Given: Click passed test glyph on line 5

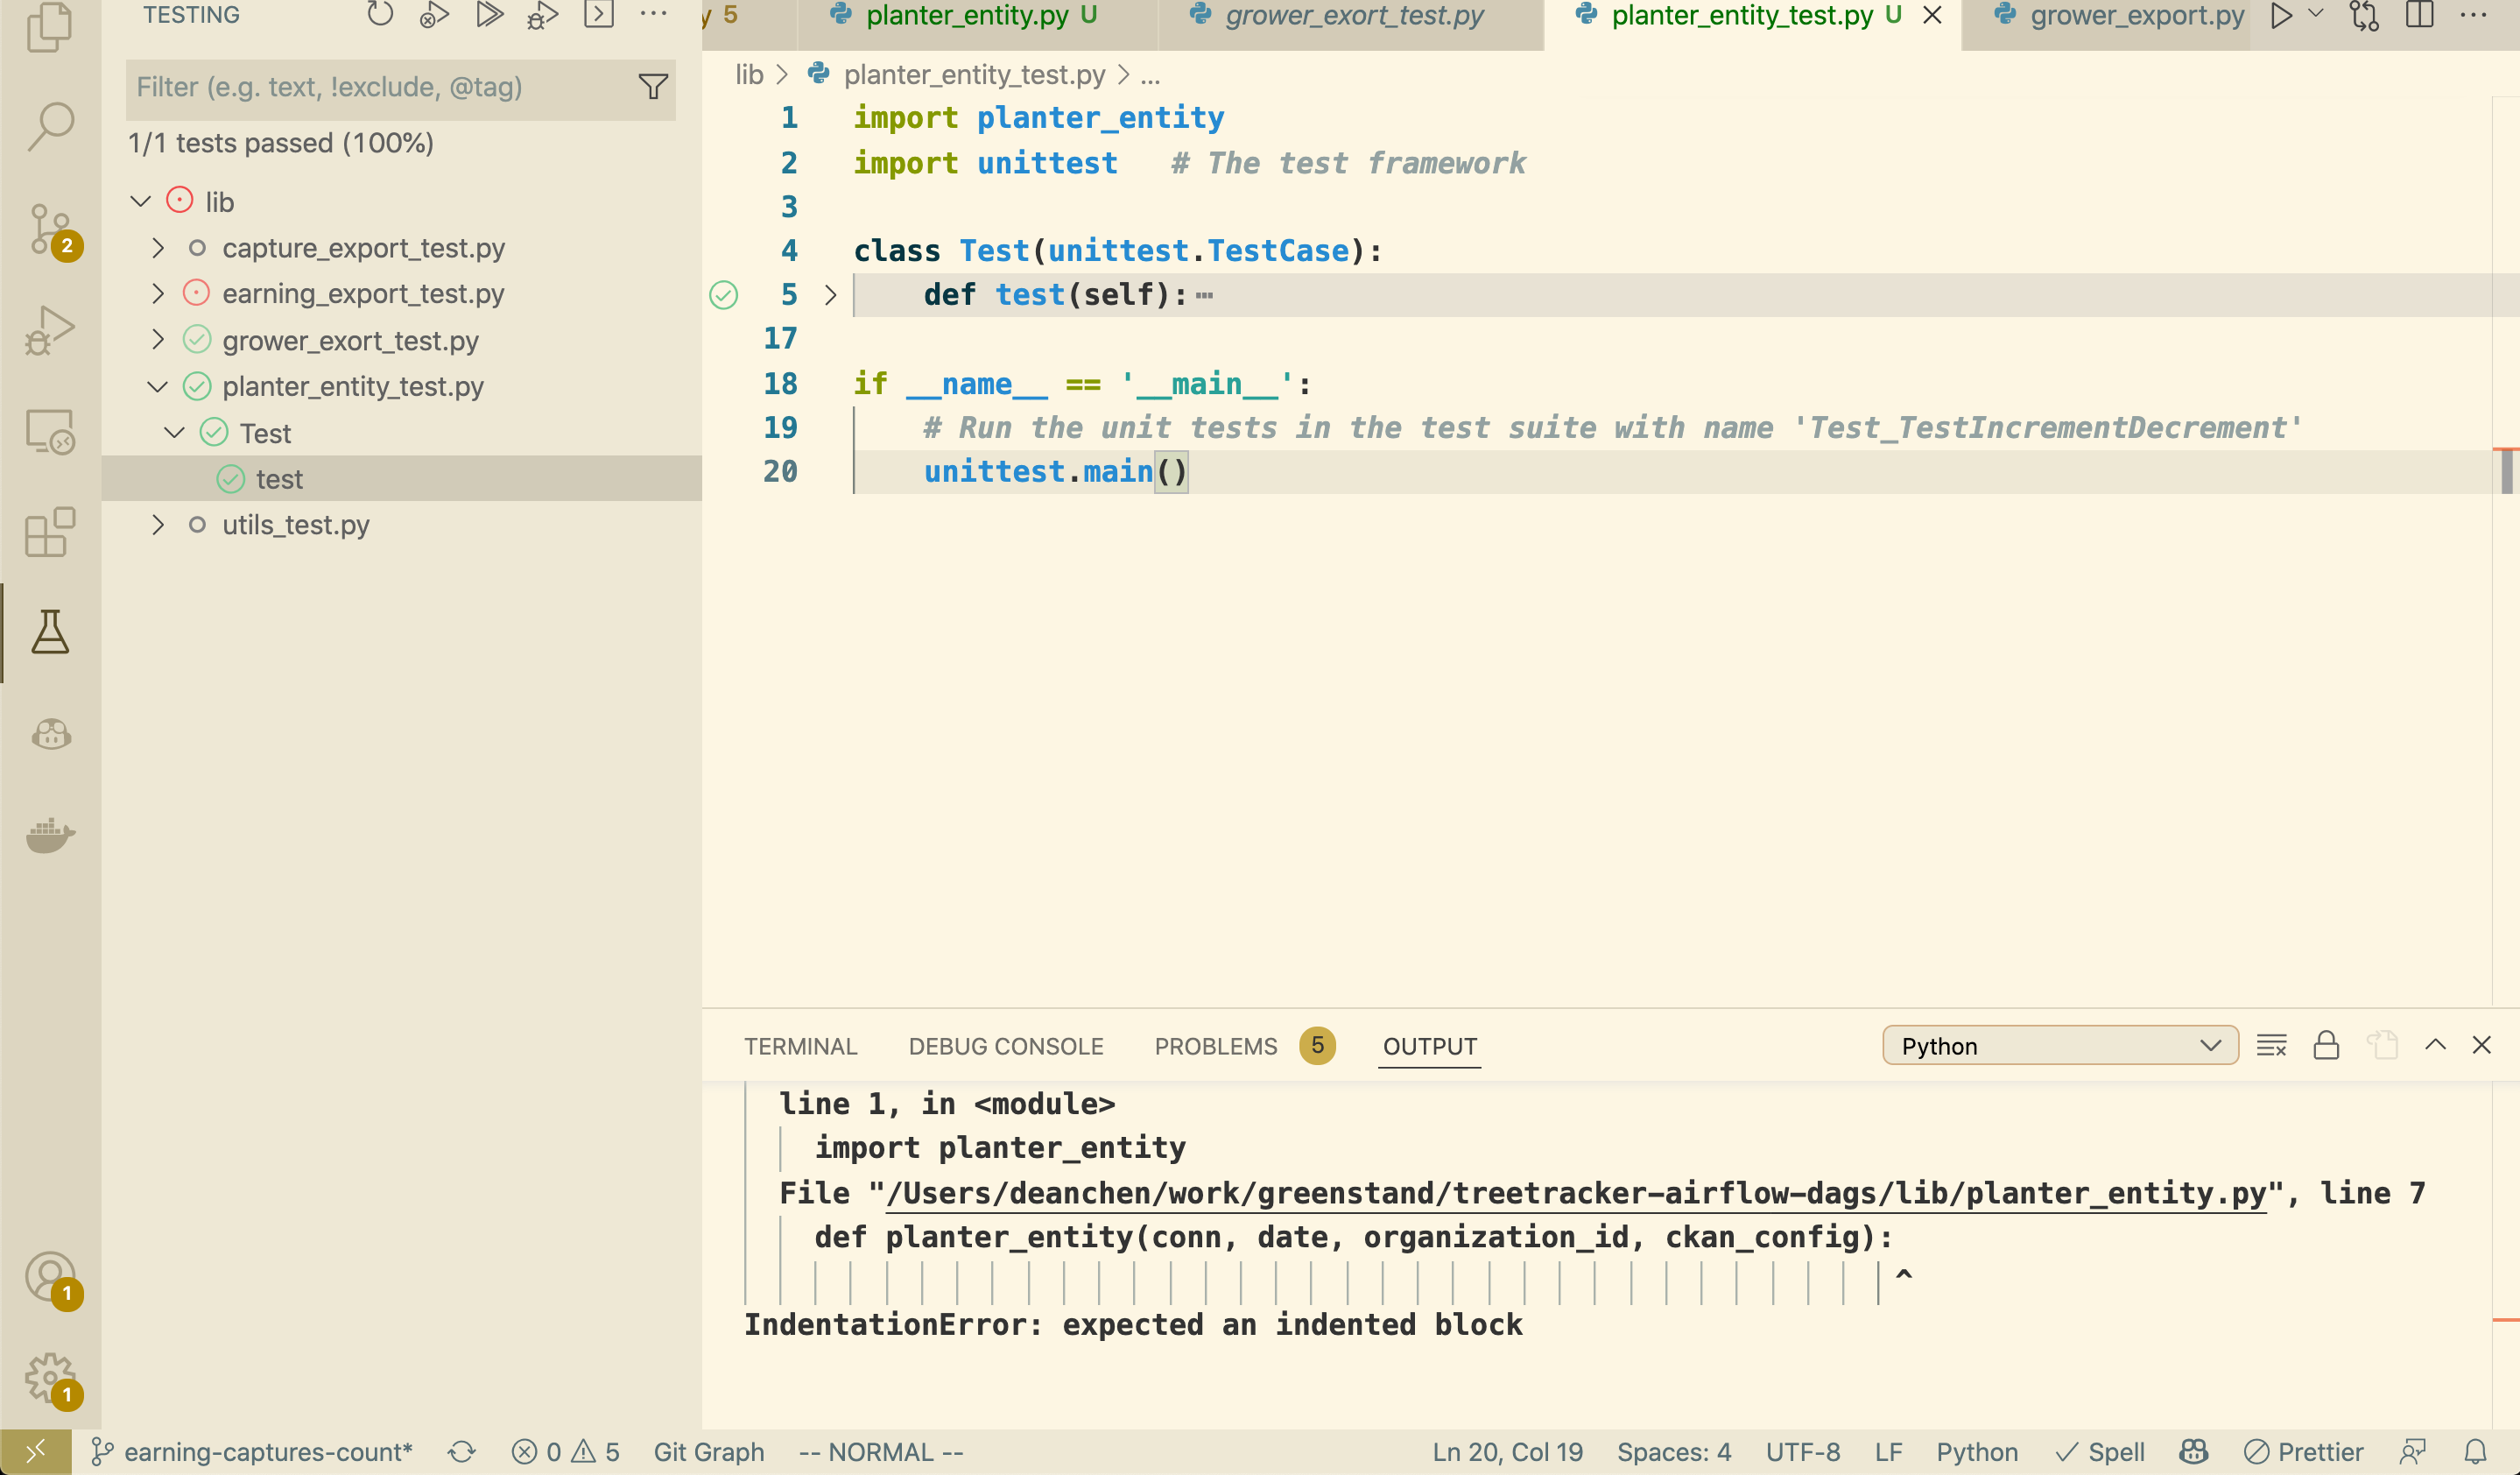Looking at the screenshot, I should pos(723,295).
